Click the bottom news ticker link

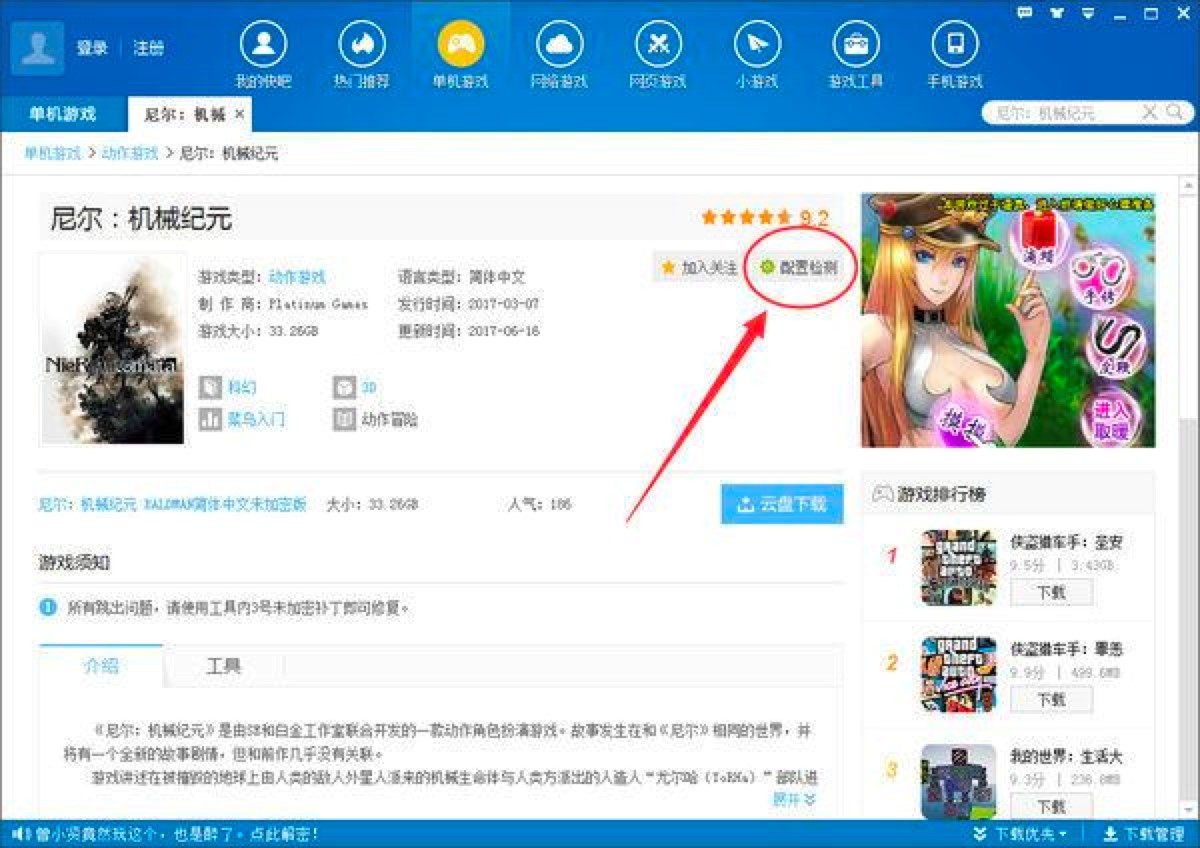[176, 833]
